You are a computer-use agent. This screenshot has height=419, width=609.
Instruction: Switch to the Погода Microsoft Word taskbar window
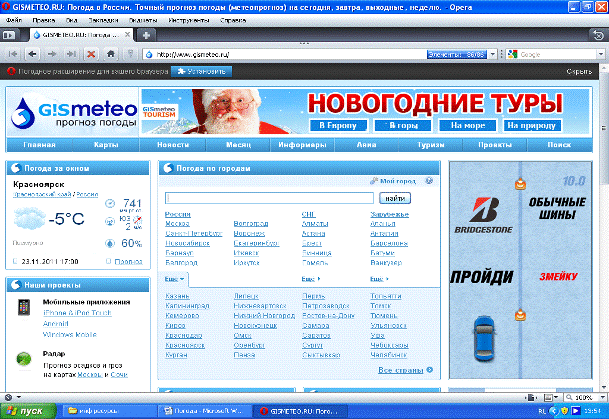point(205,411)
